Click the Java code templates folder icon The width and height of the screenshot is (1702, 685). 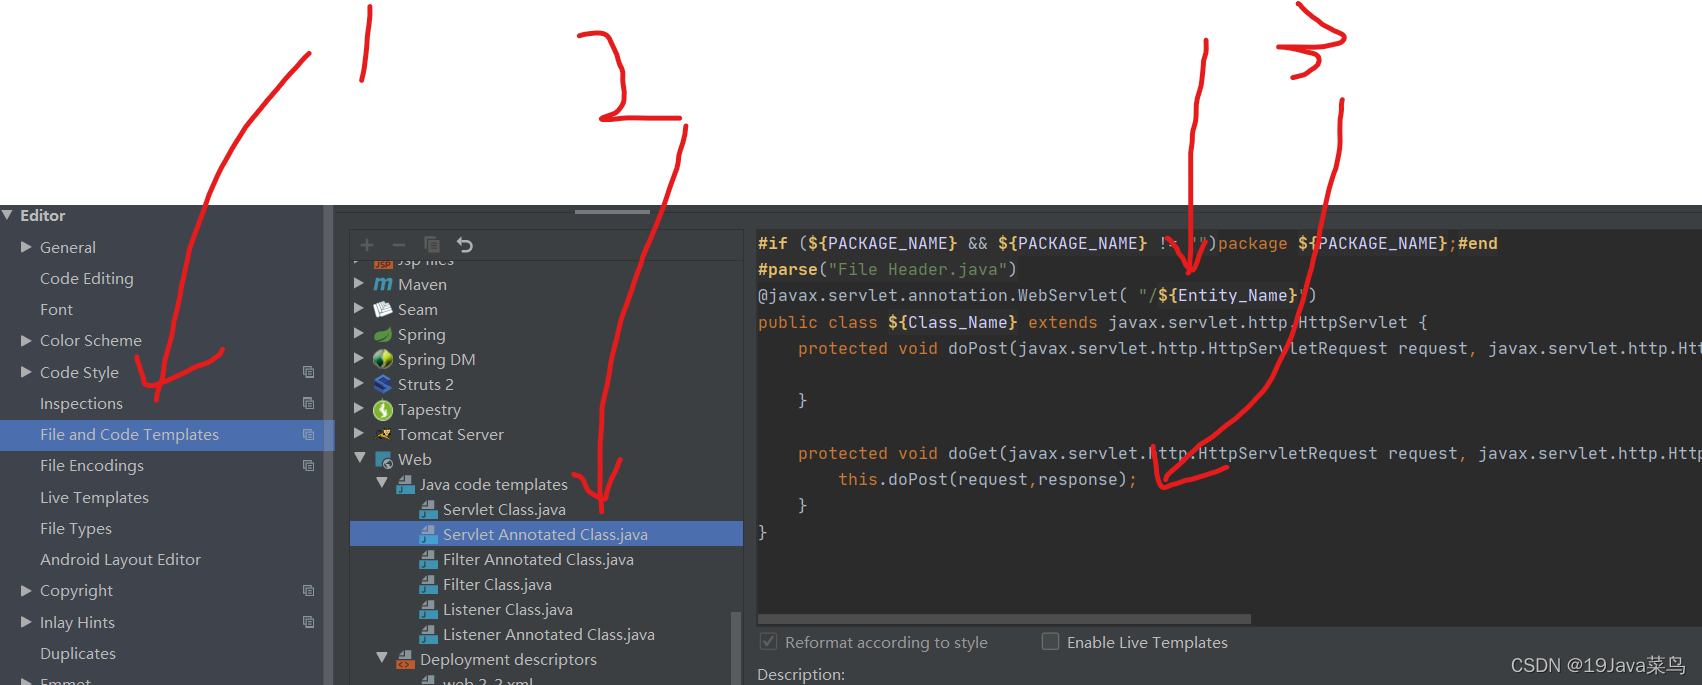tap(405, 485)
